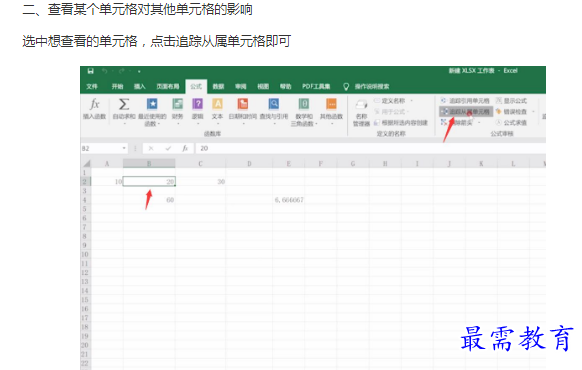The height and width of the screenshot is (370, 582).
Task: Open the 数学和三角函数 menu
Action: tap(304, 112)
